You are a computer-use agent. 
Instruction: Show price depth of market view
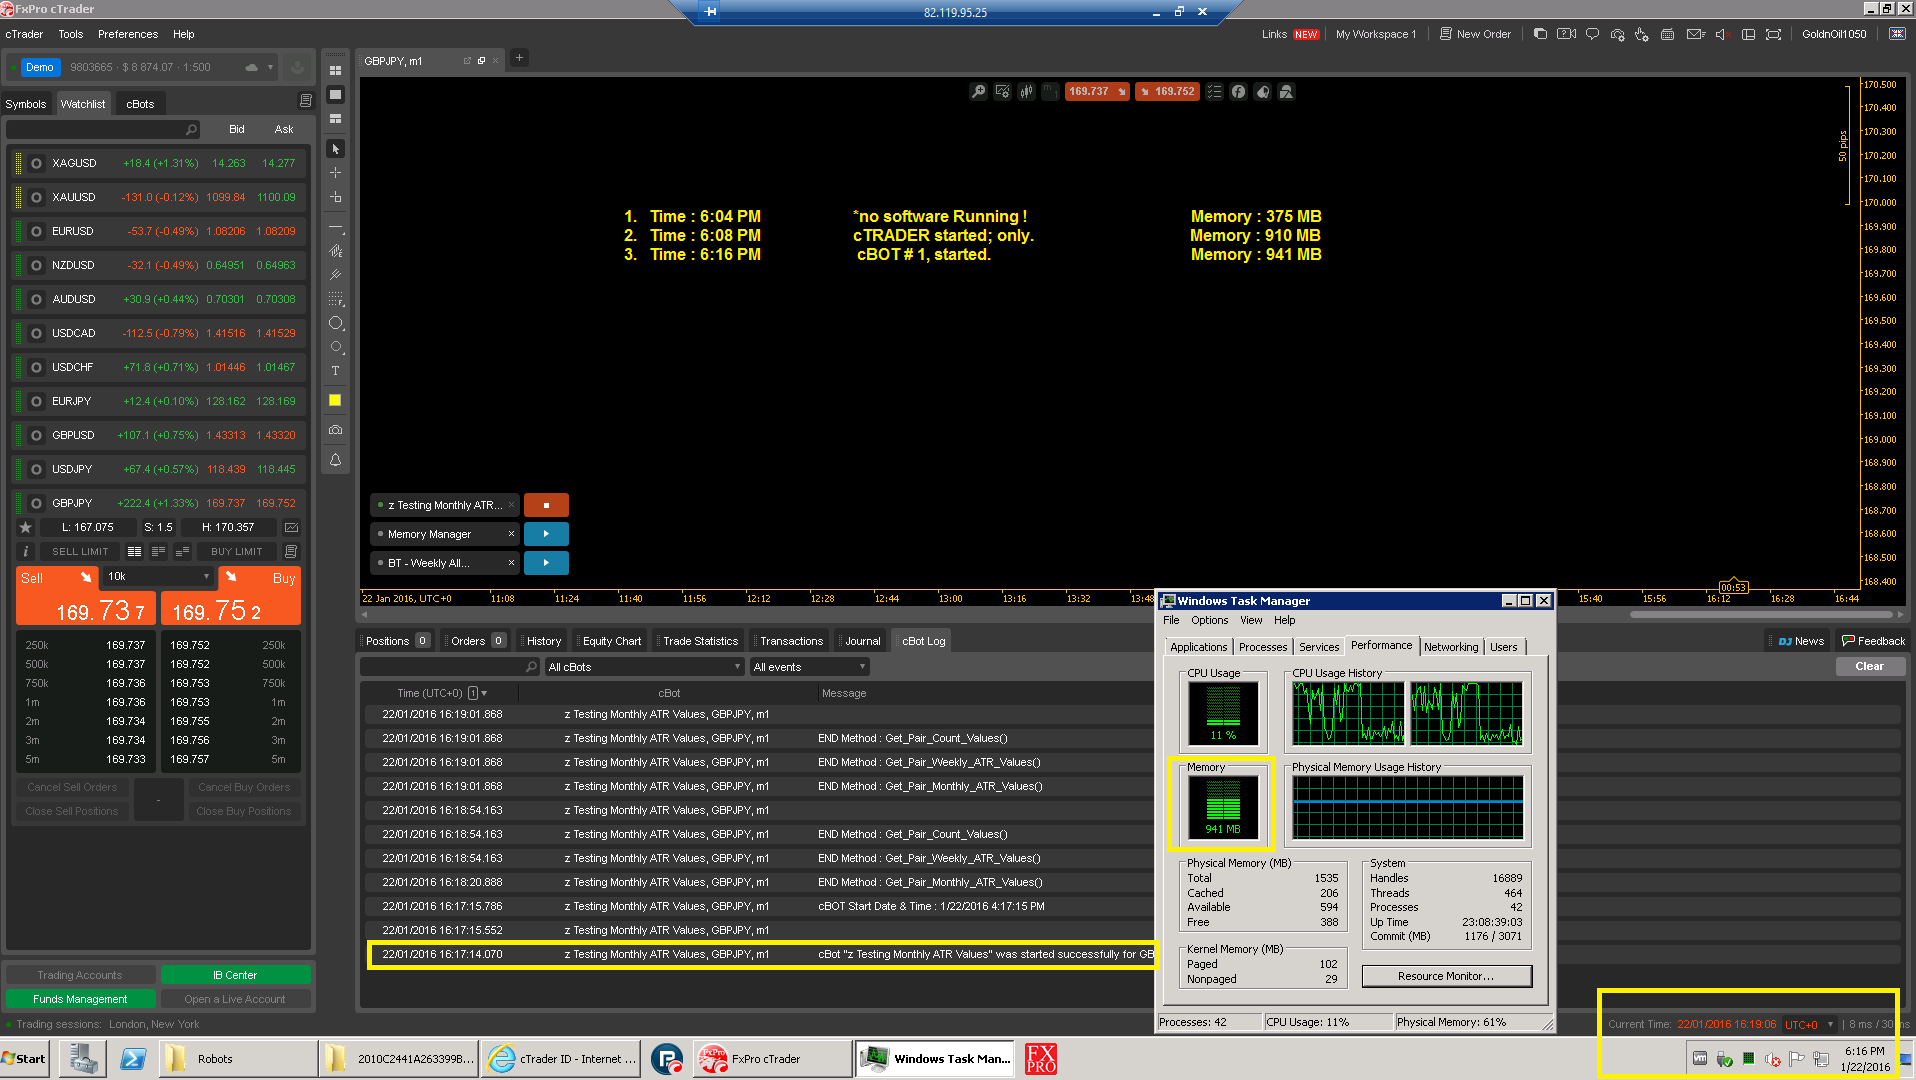[x=158, y=551]
